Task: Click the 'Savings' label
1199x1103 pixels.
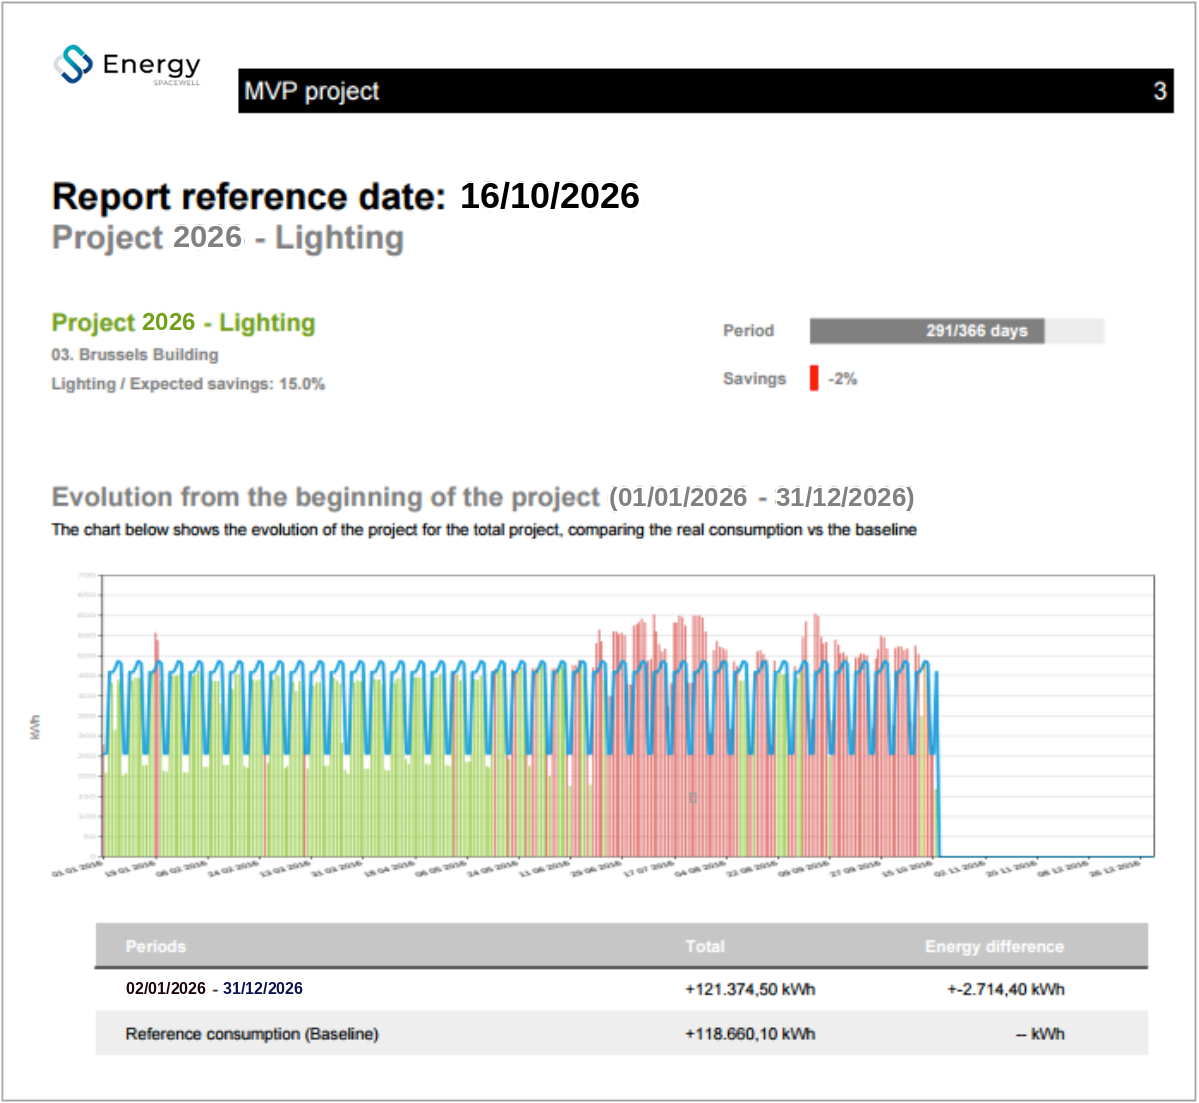Action: pos(754,379)
